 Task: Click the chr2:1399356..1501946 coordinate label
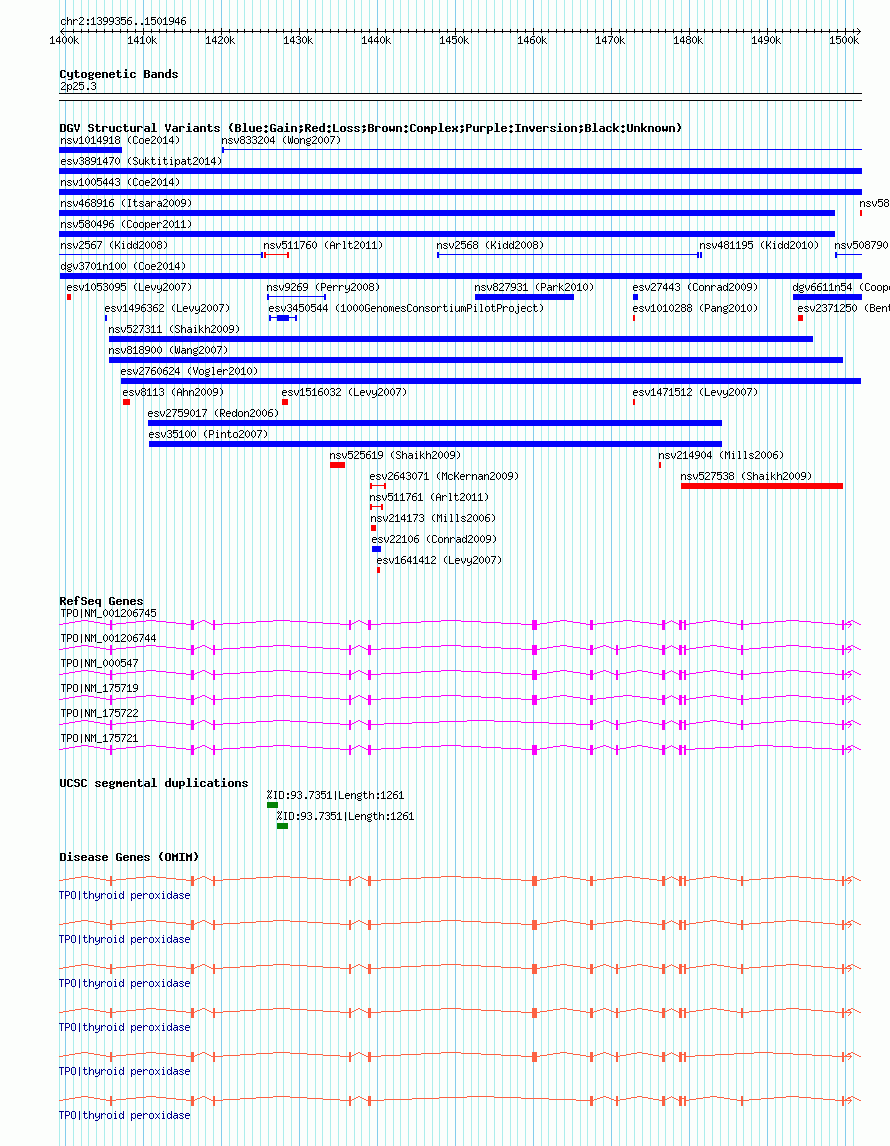click(123, 21)
